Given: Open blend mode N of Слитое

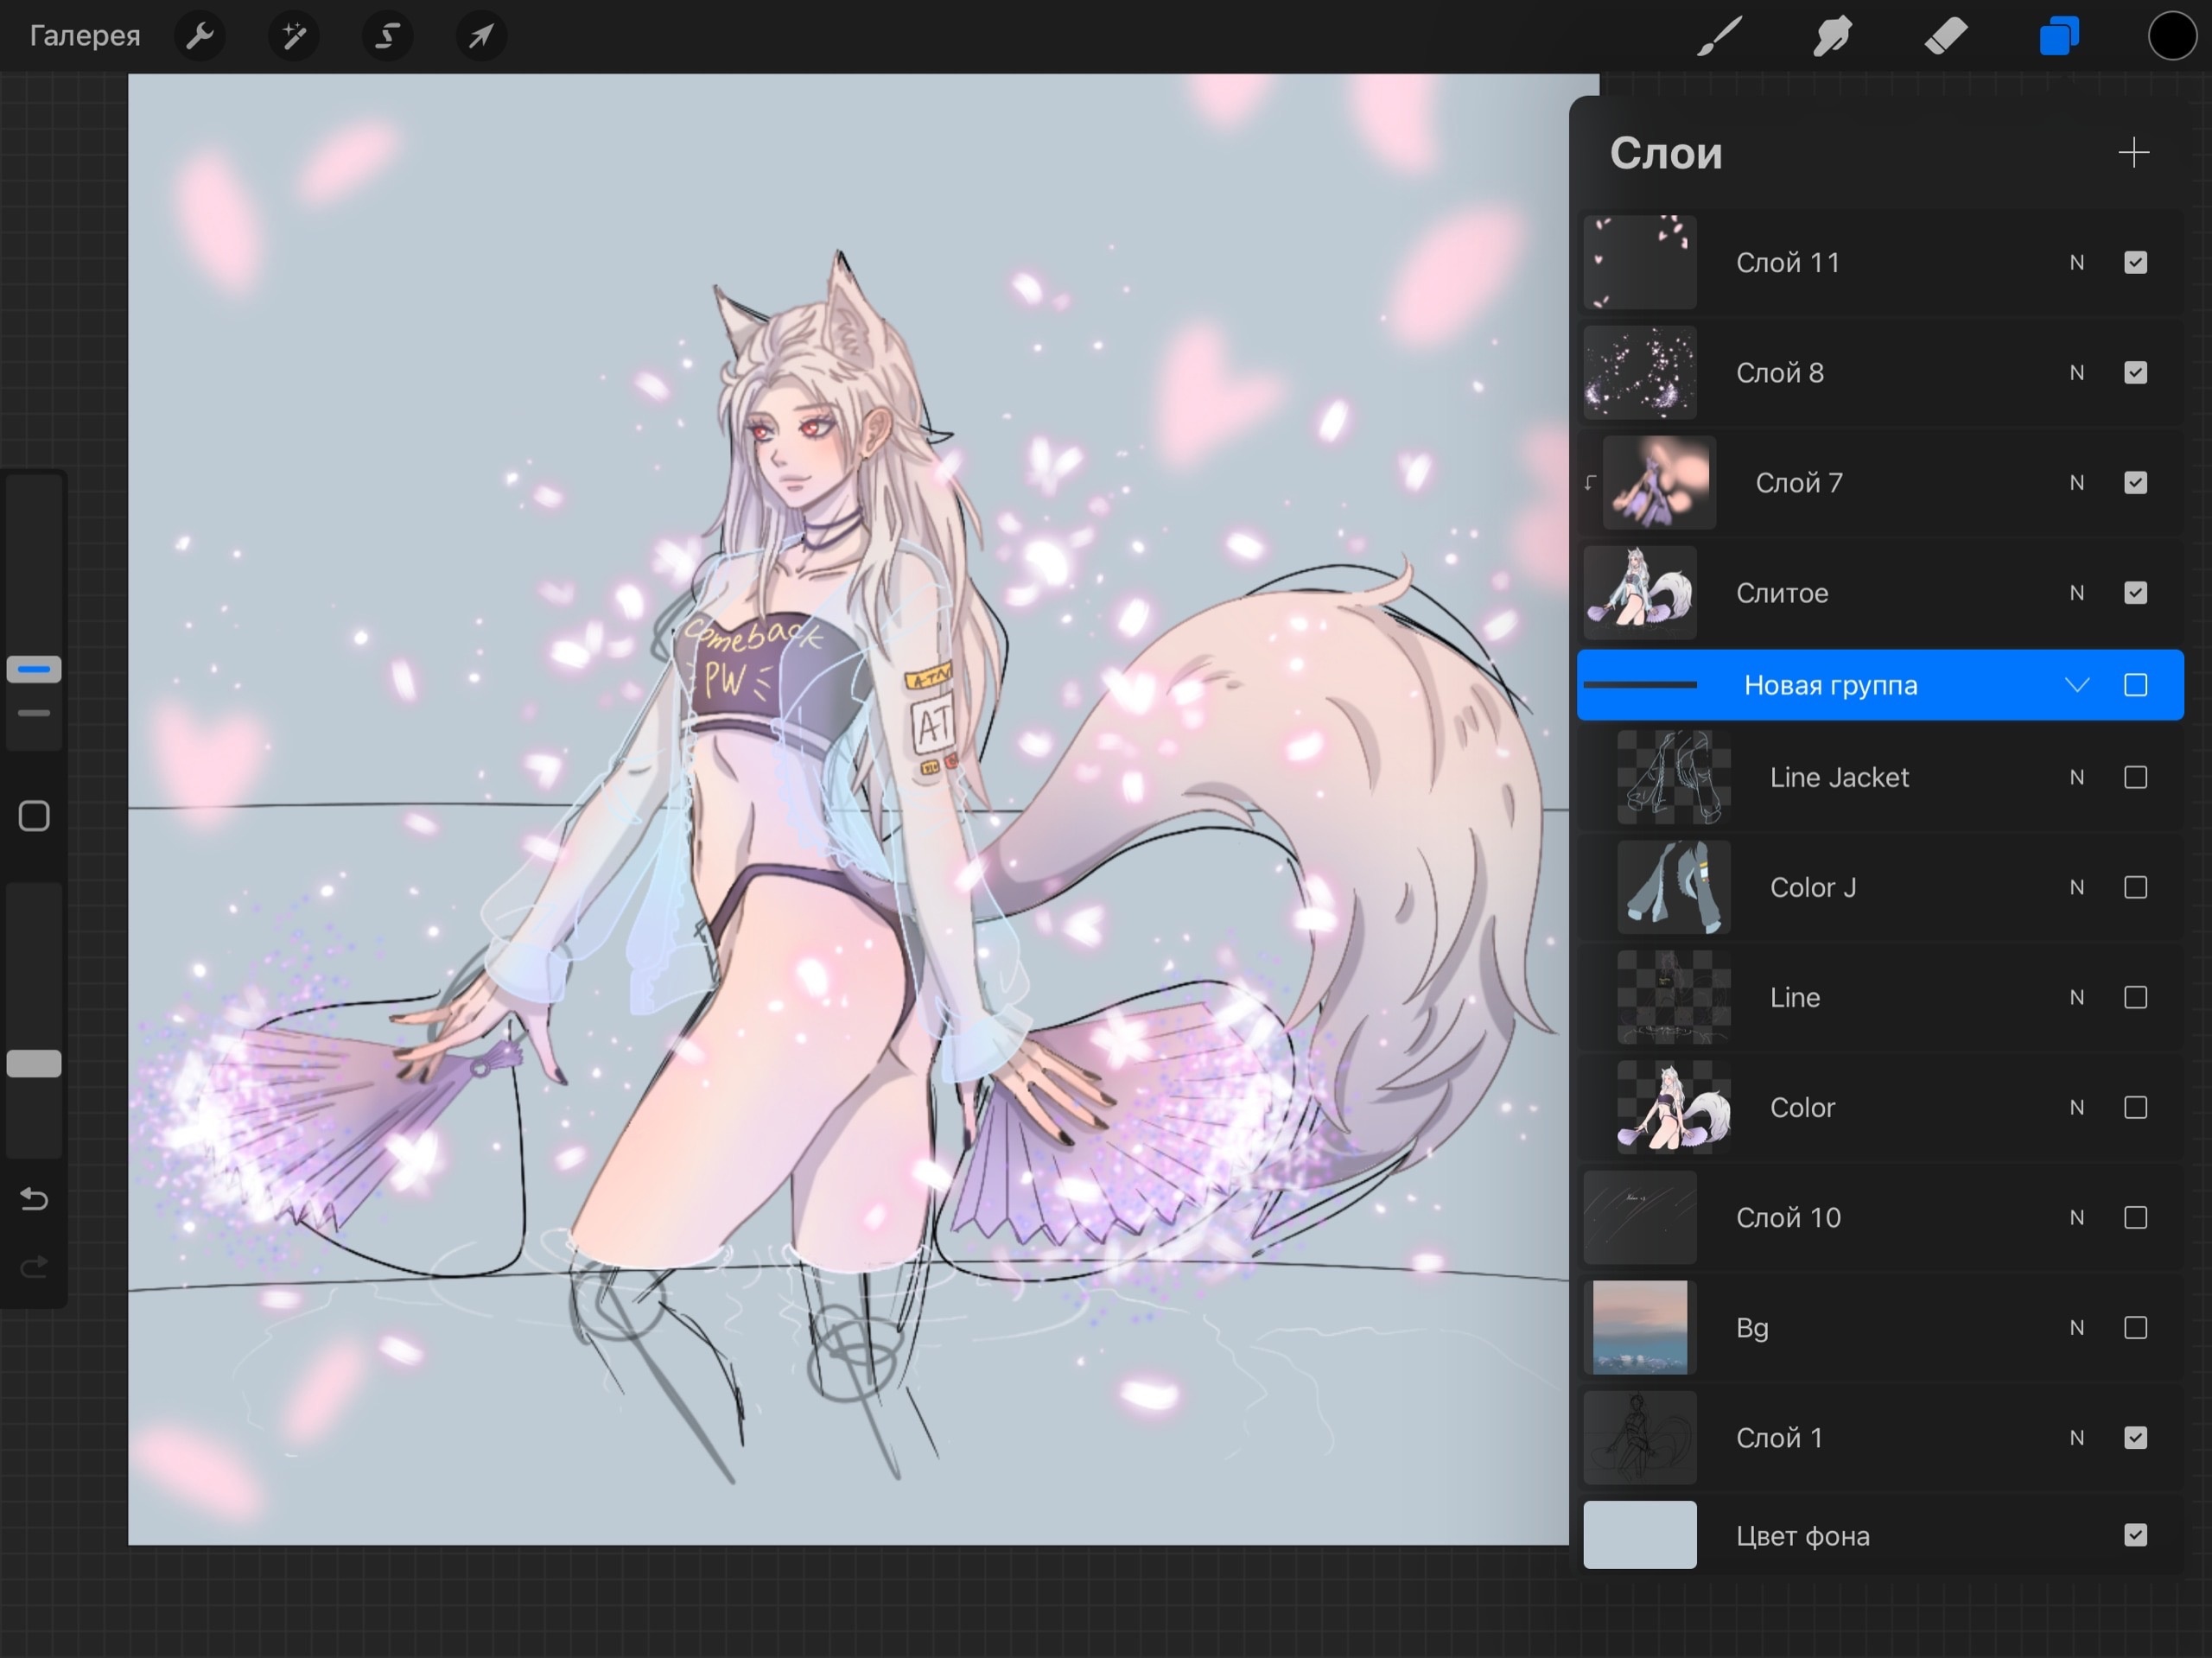Looking at the screenshot, I should [2077, 593].
